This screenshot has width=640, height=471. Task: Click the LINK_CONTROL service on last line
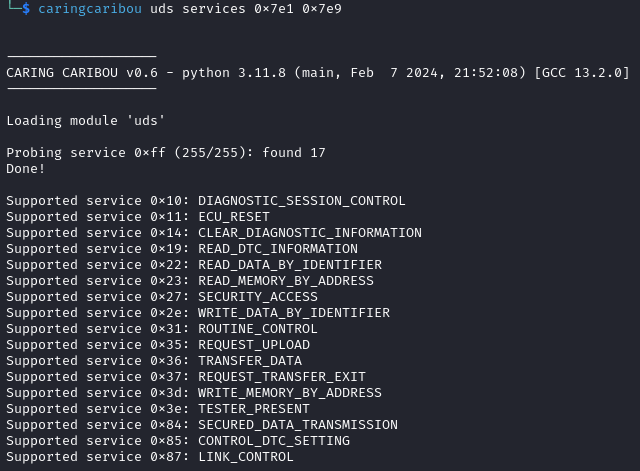click(245, 457)
